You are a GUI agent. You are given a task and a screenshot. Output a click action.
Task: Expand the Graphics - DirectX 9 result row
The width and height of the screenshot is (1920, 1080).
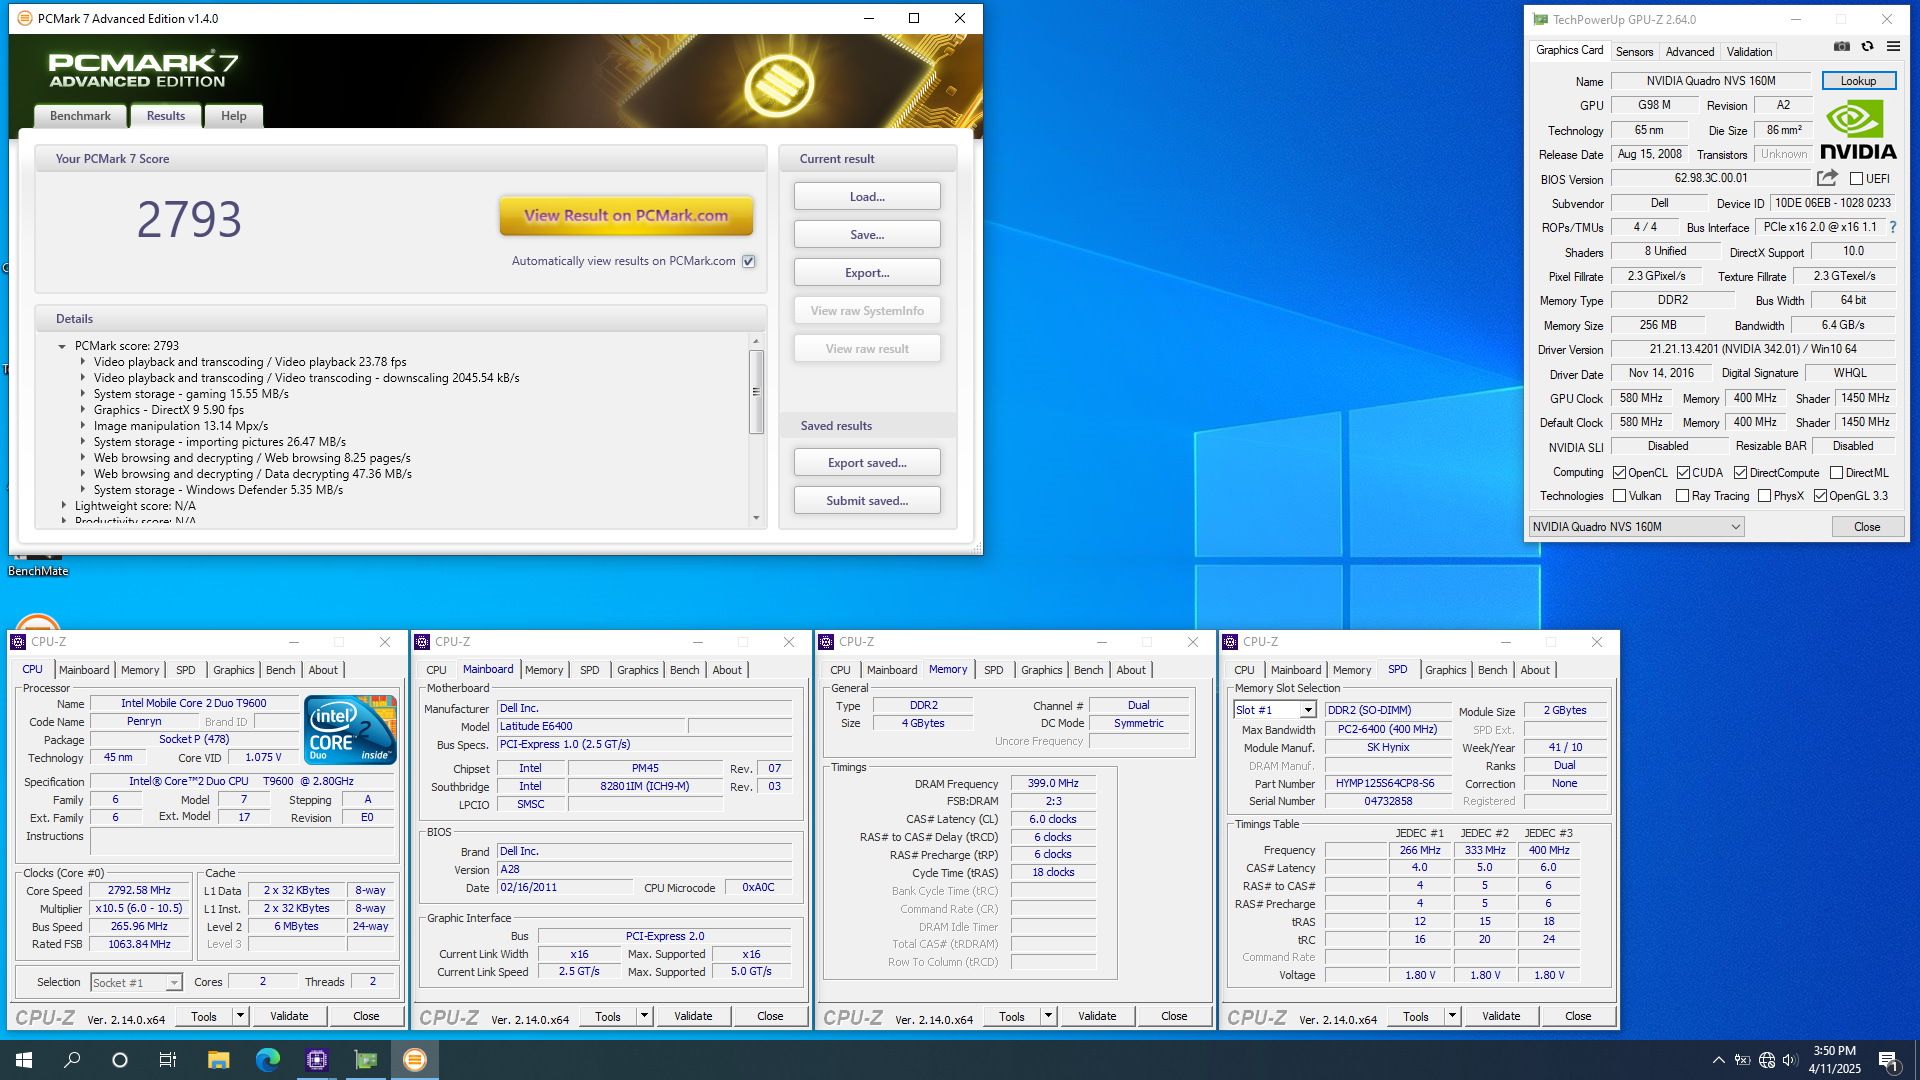(x=83, y=410)
